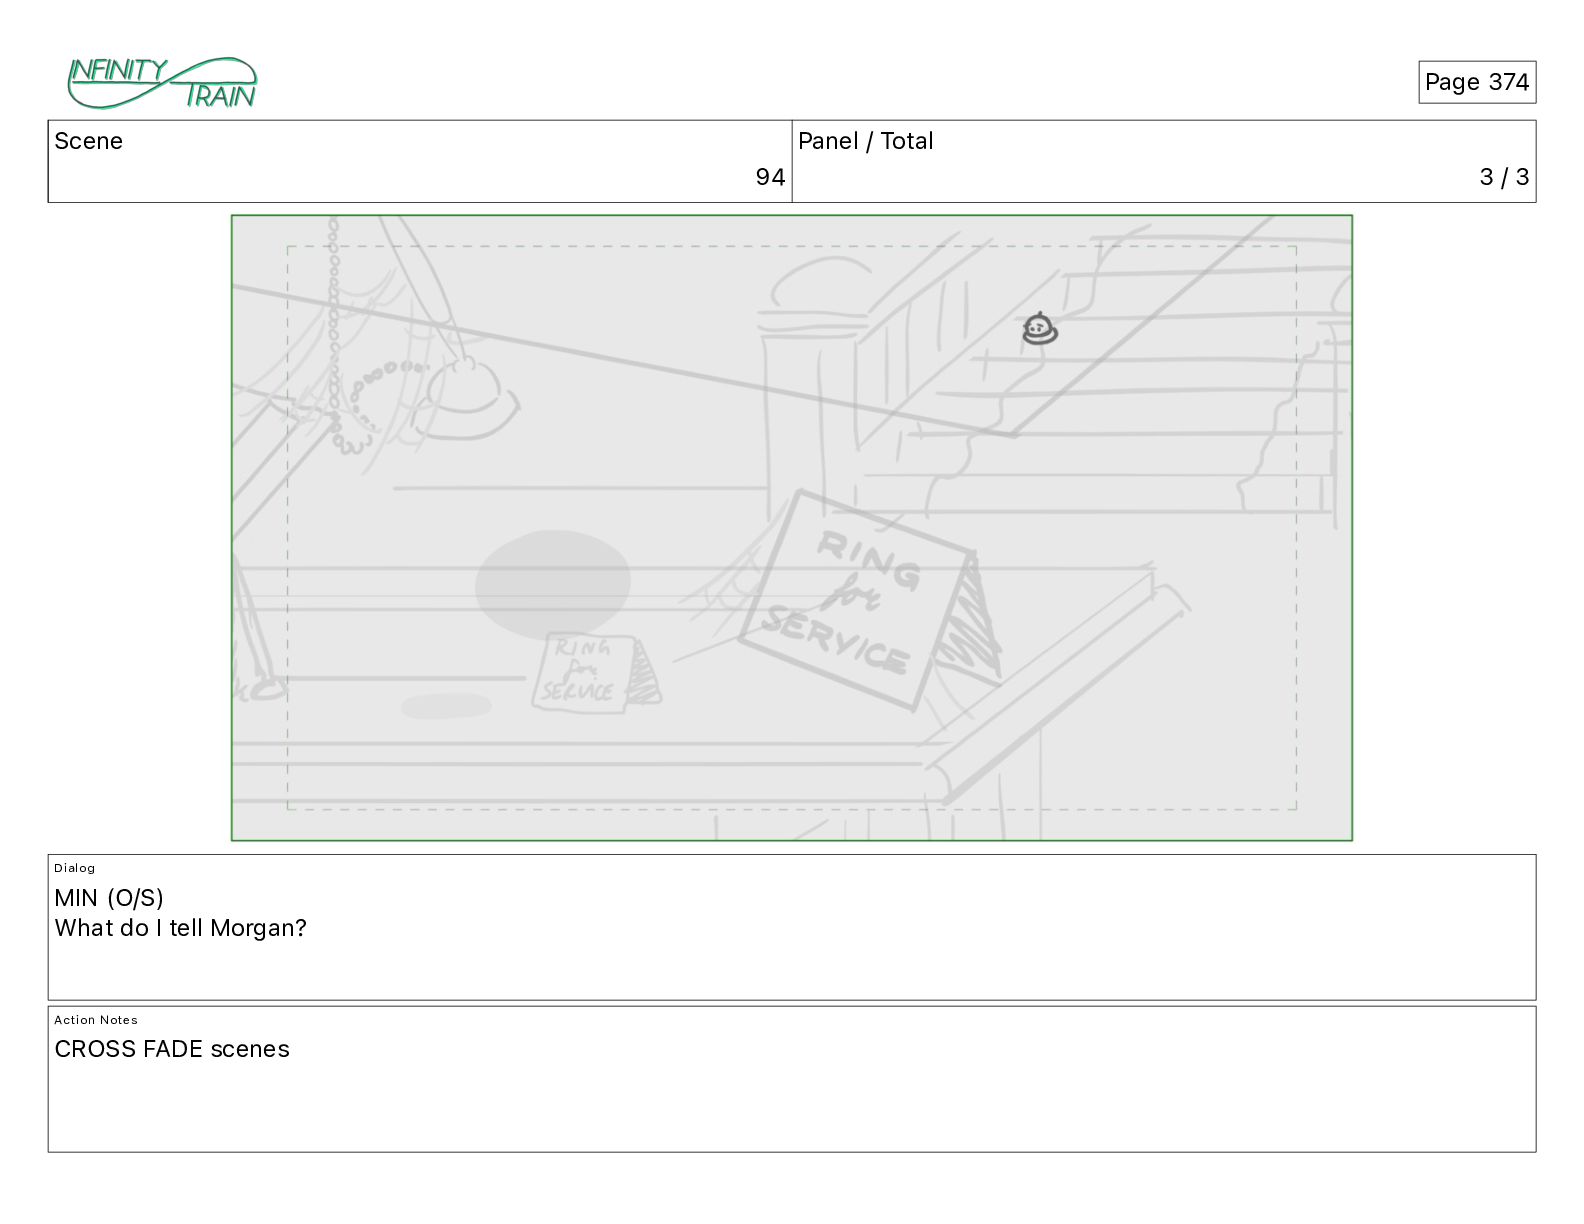The height and width of the screenshot is (1224, 1584).
Task: Select the CROSS FADE scenes note
Action: click(x=172, y=1049)
